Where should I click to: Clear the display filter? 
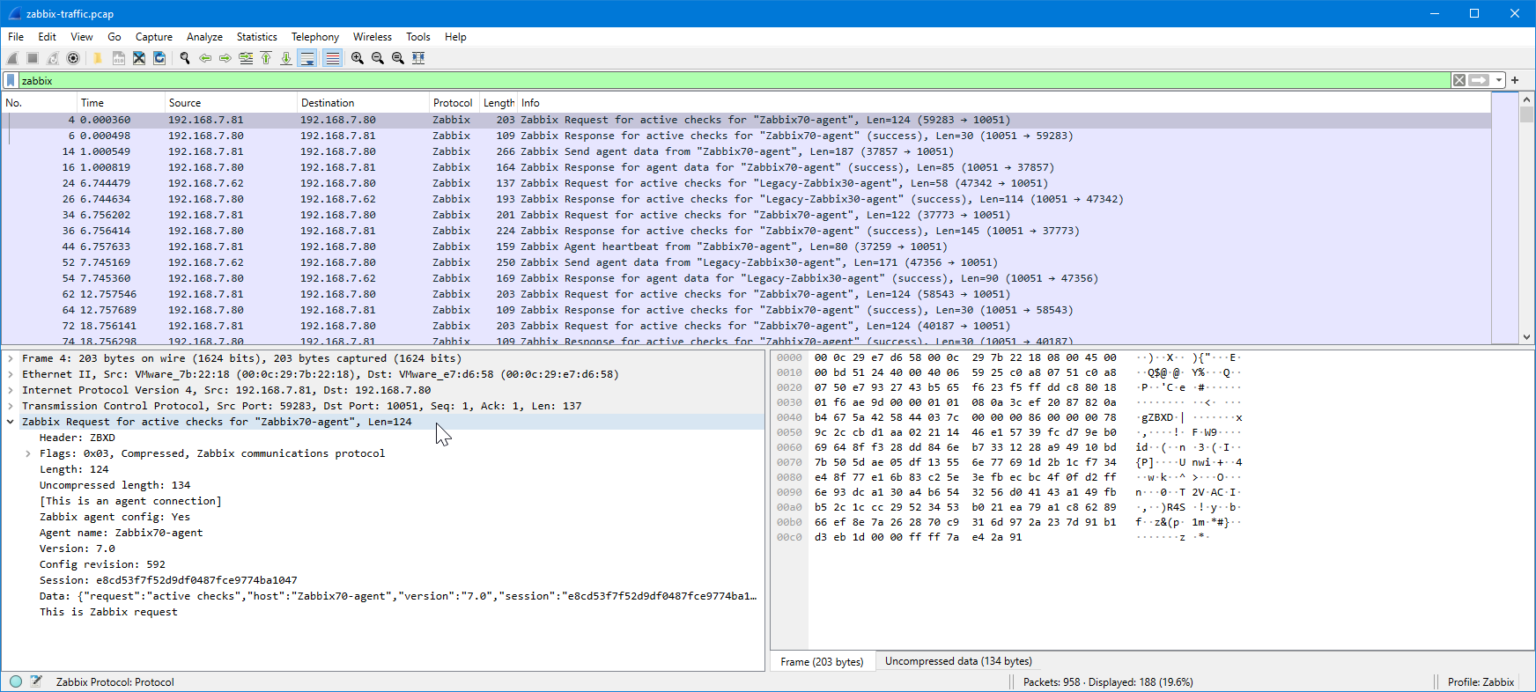point(1459,80)
